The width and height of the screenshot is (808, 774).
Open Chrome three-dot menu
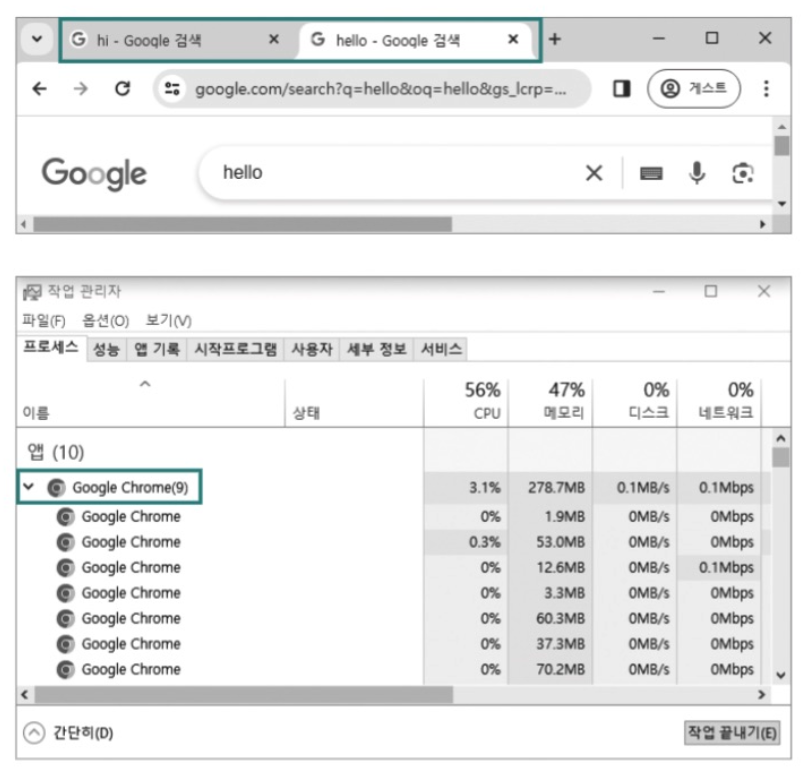(x=766, y=89)
